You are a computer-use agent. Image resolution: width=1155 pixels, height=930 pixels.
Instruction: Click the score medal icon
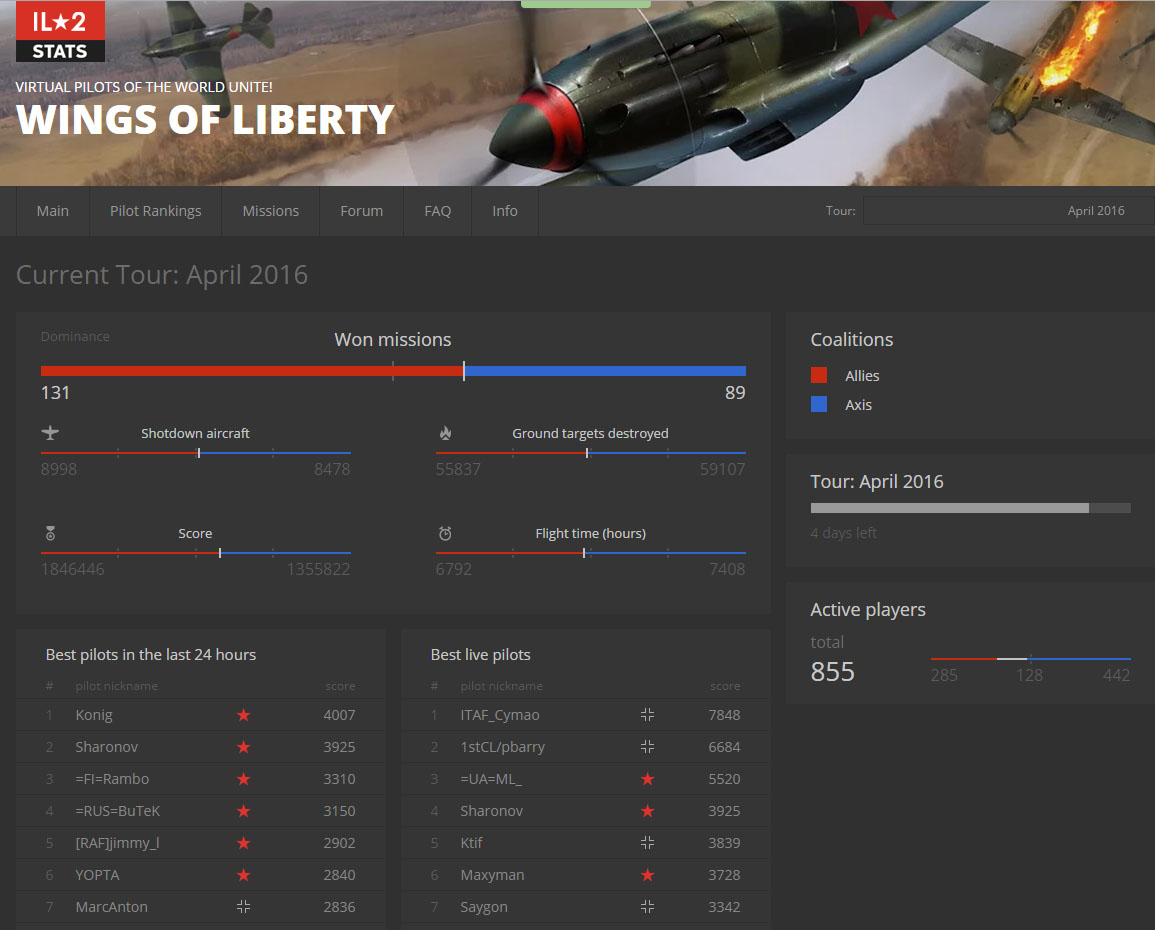[50, 533]
